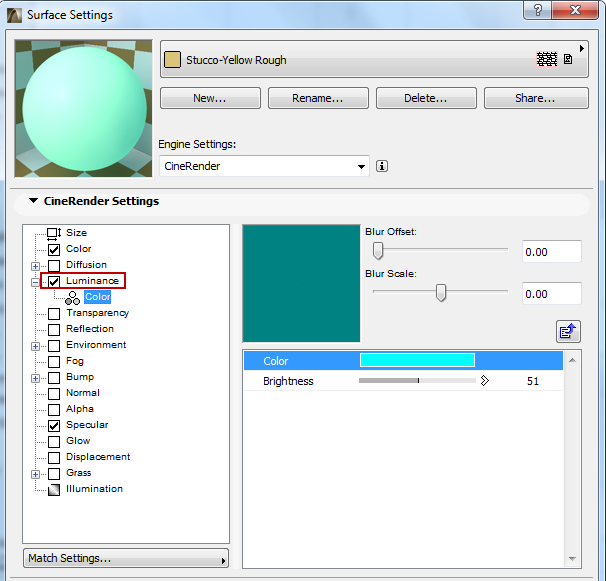The width and height of the screenshot is (606, 581).
Task: Disable the Specular channel checkbox
Action: pos(54,426)
